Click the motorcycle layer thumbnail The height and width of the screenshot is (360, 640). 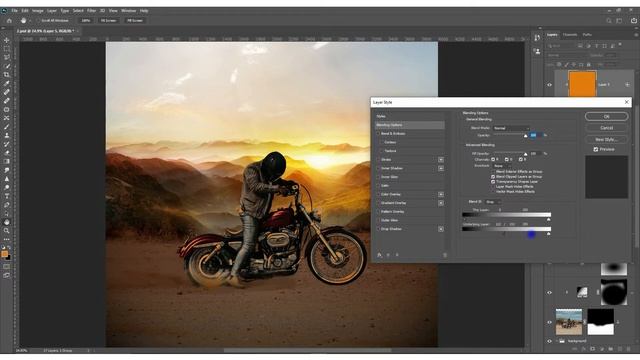(x=569, y=322)
